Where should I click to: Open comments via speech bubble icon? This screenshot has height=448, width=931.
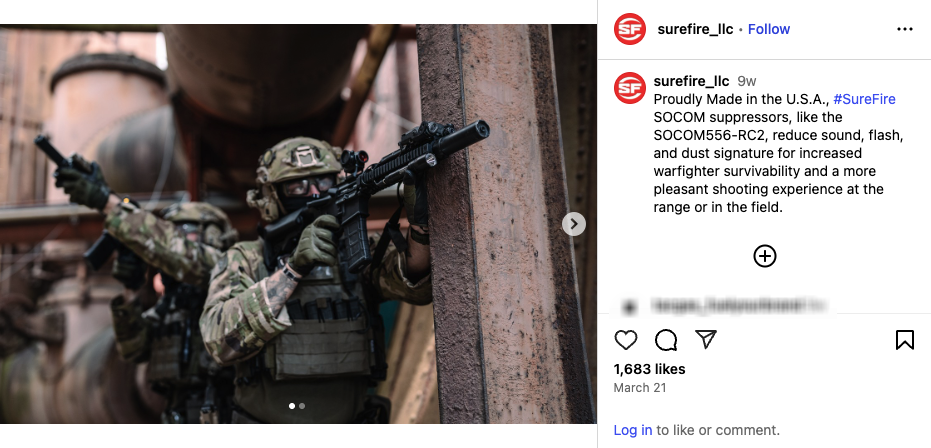click(x=666, y=340)
